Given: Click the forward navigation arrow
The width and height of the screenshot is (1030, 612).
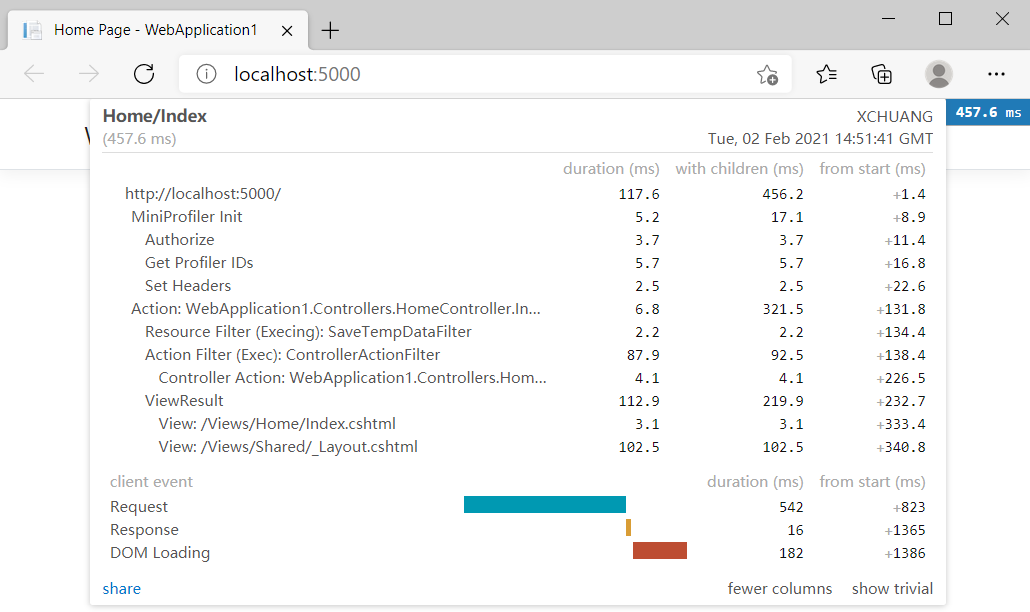Looking at the screenshot, I should click(88, 73).
